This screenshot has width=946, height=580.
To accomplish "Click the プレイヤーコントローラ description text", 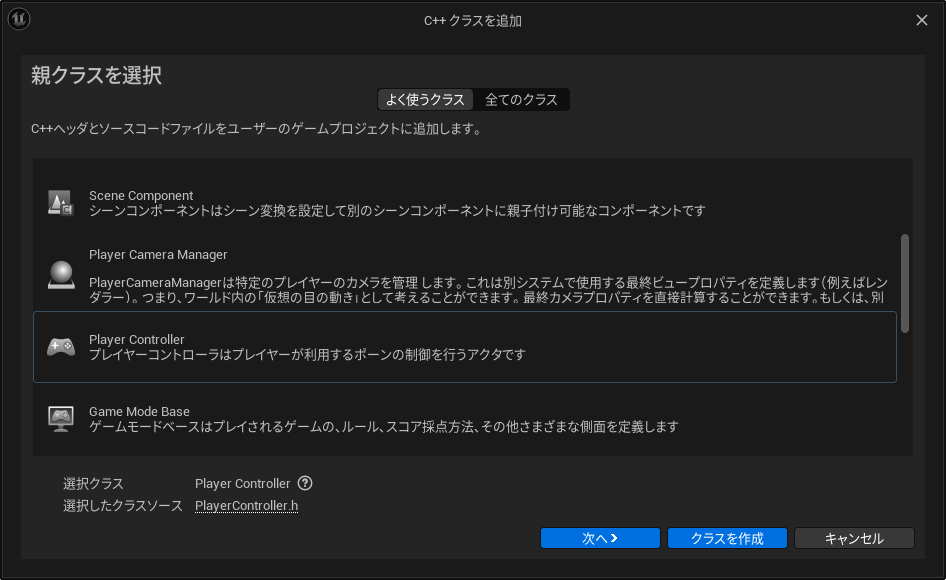I will coord(308,355).
